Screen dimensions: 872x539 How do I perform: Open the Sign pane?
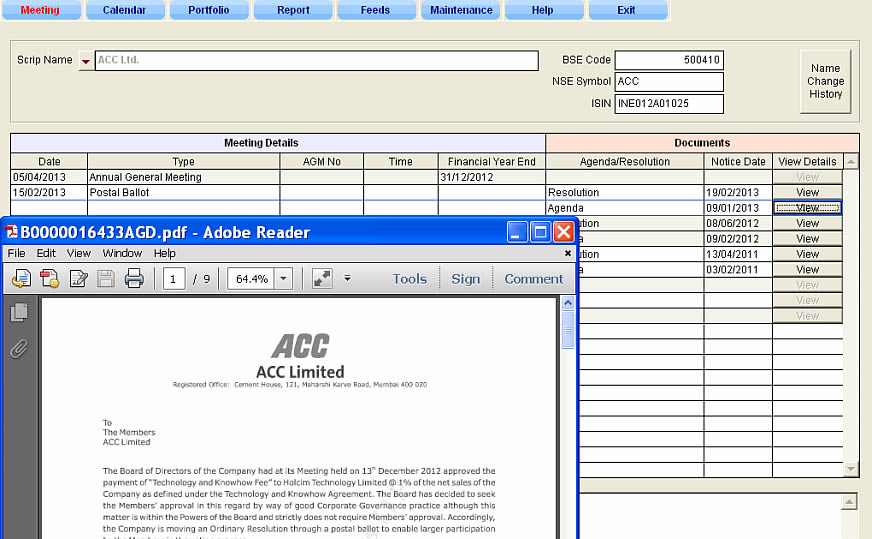click(x=465, y=279)
